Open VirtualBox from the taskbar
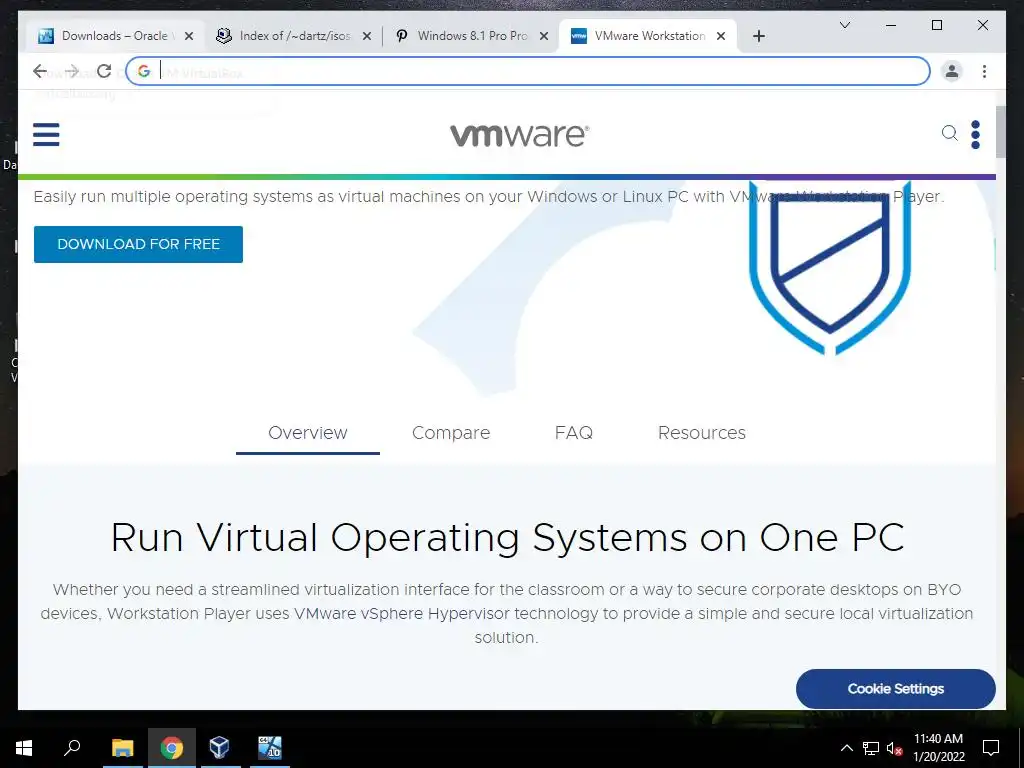 (219, 748)
